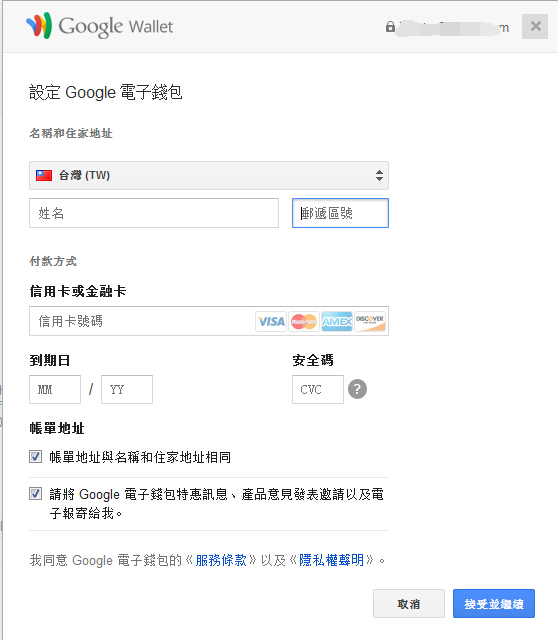
Task: Click the MasterCard icon
Action: pos(304,322)
